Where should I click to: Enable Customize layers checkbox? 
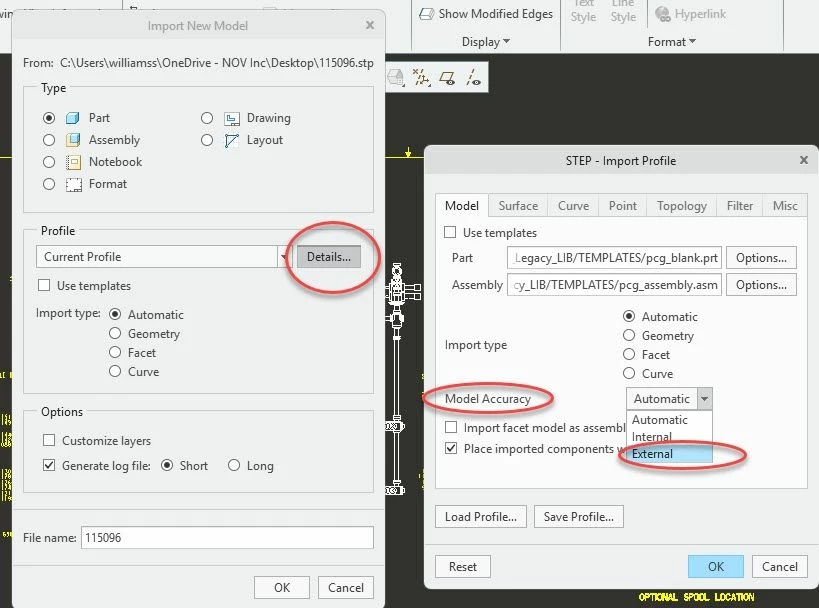coord(49,440)
